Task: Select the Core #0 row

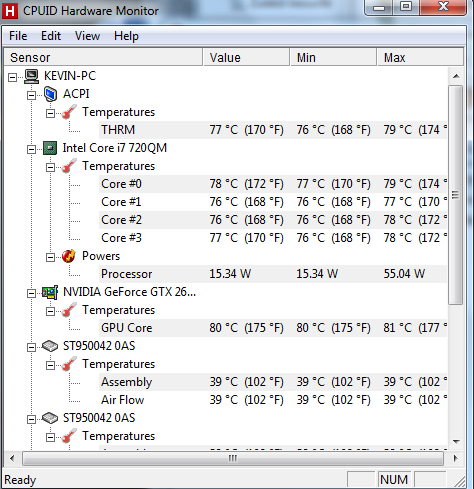Action: tap(273, 184)
